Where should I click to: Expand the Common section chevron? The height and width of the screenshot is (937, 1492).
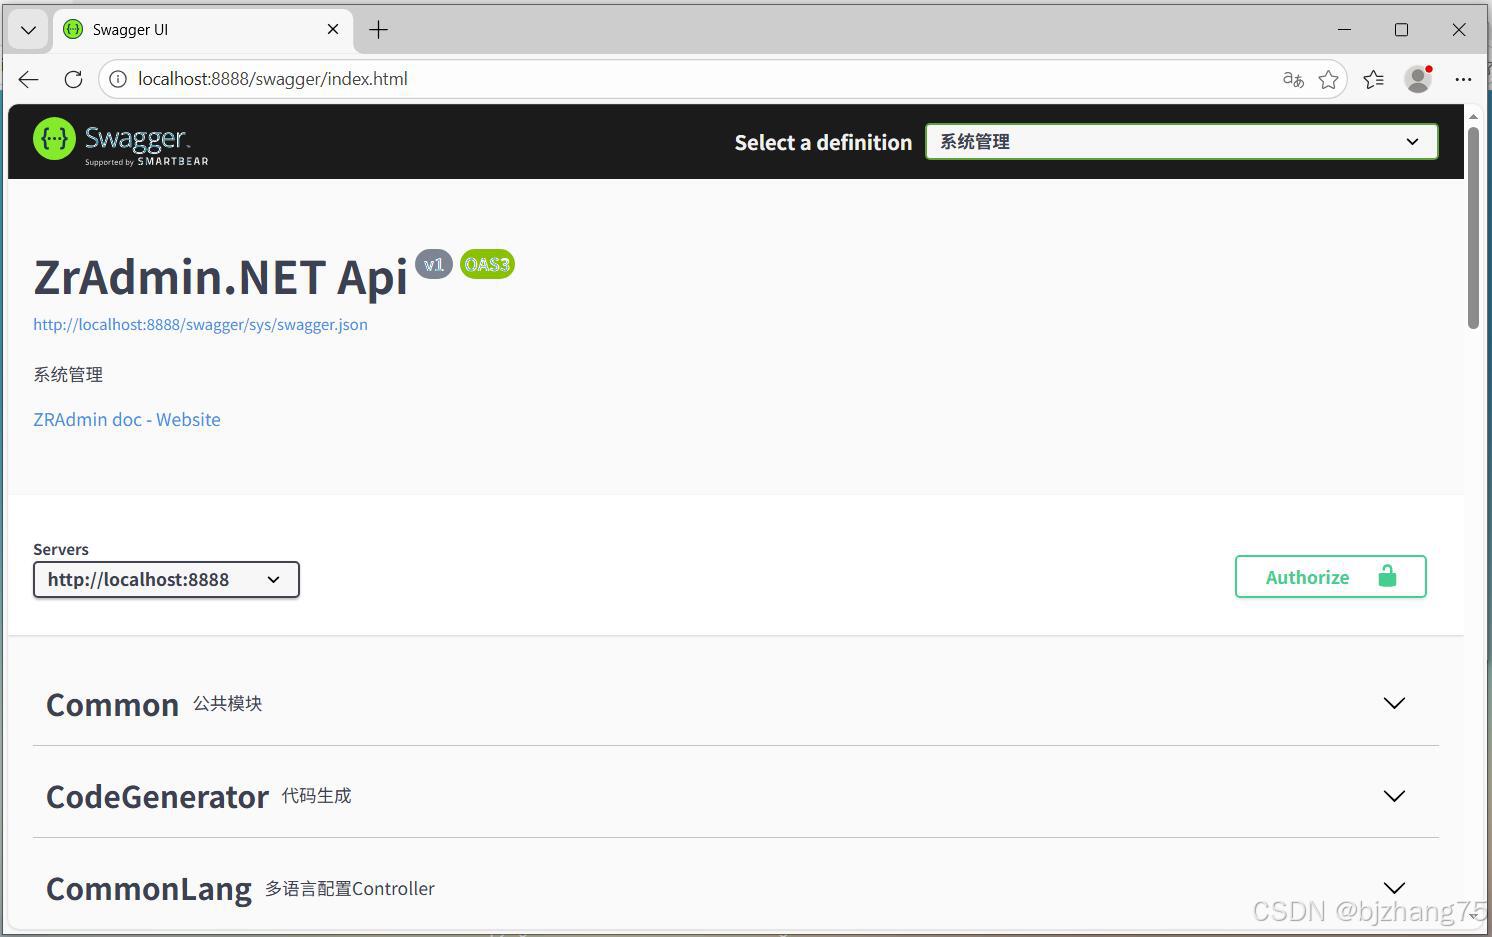point(1394,703)
